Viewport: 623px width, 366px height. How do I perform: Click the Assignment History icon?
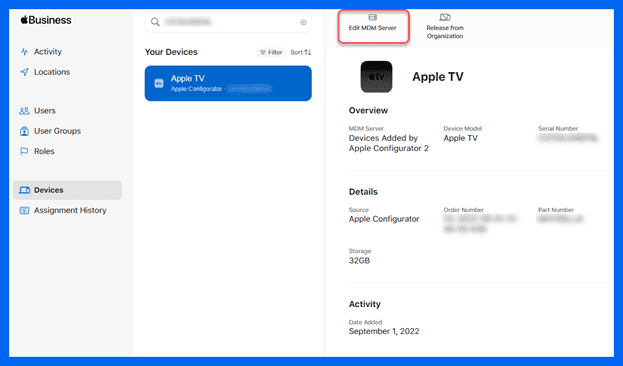point(24,210)
